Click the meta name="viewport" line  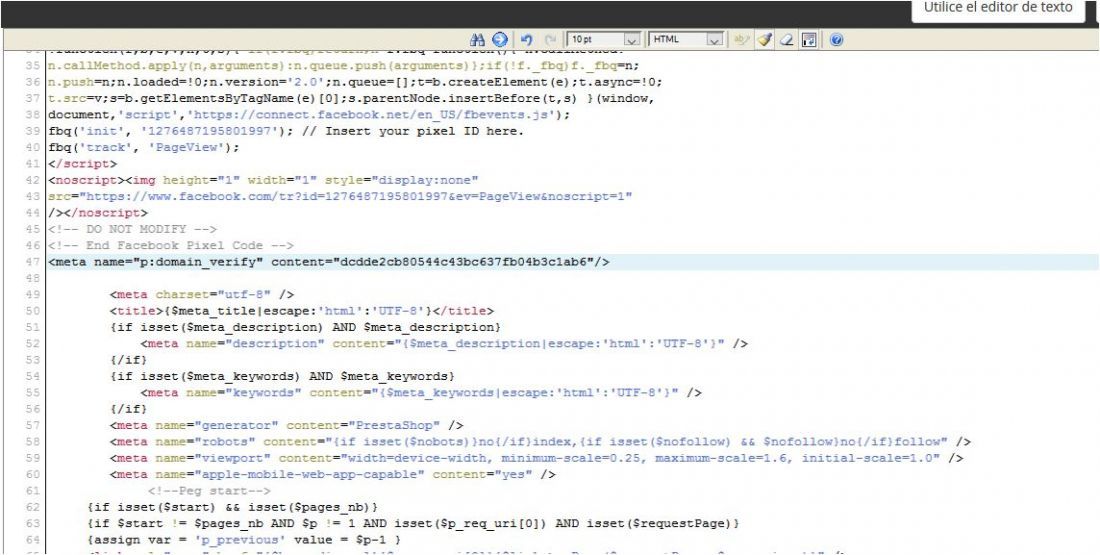(536, 458)
